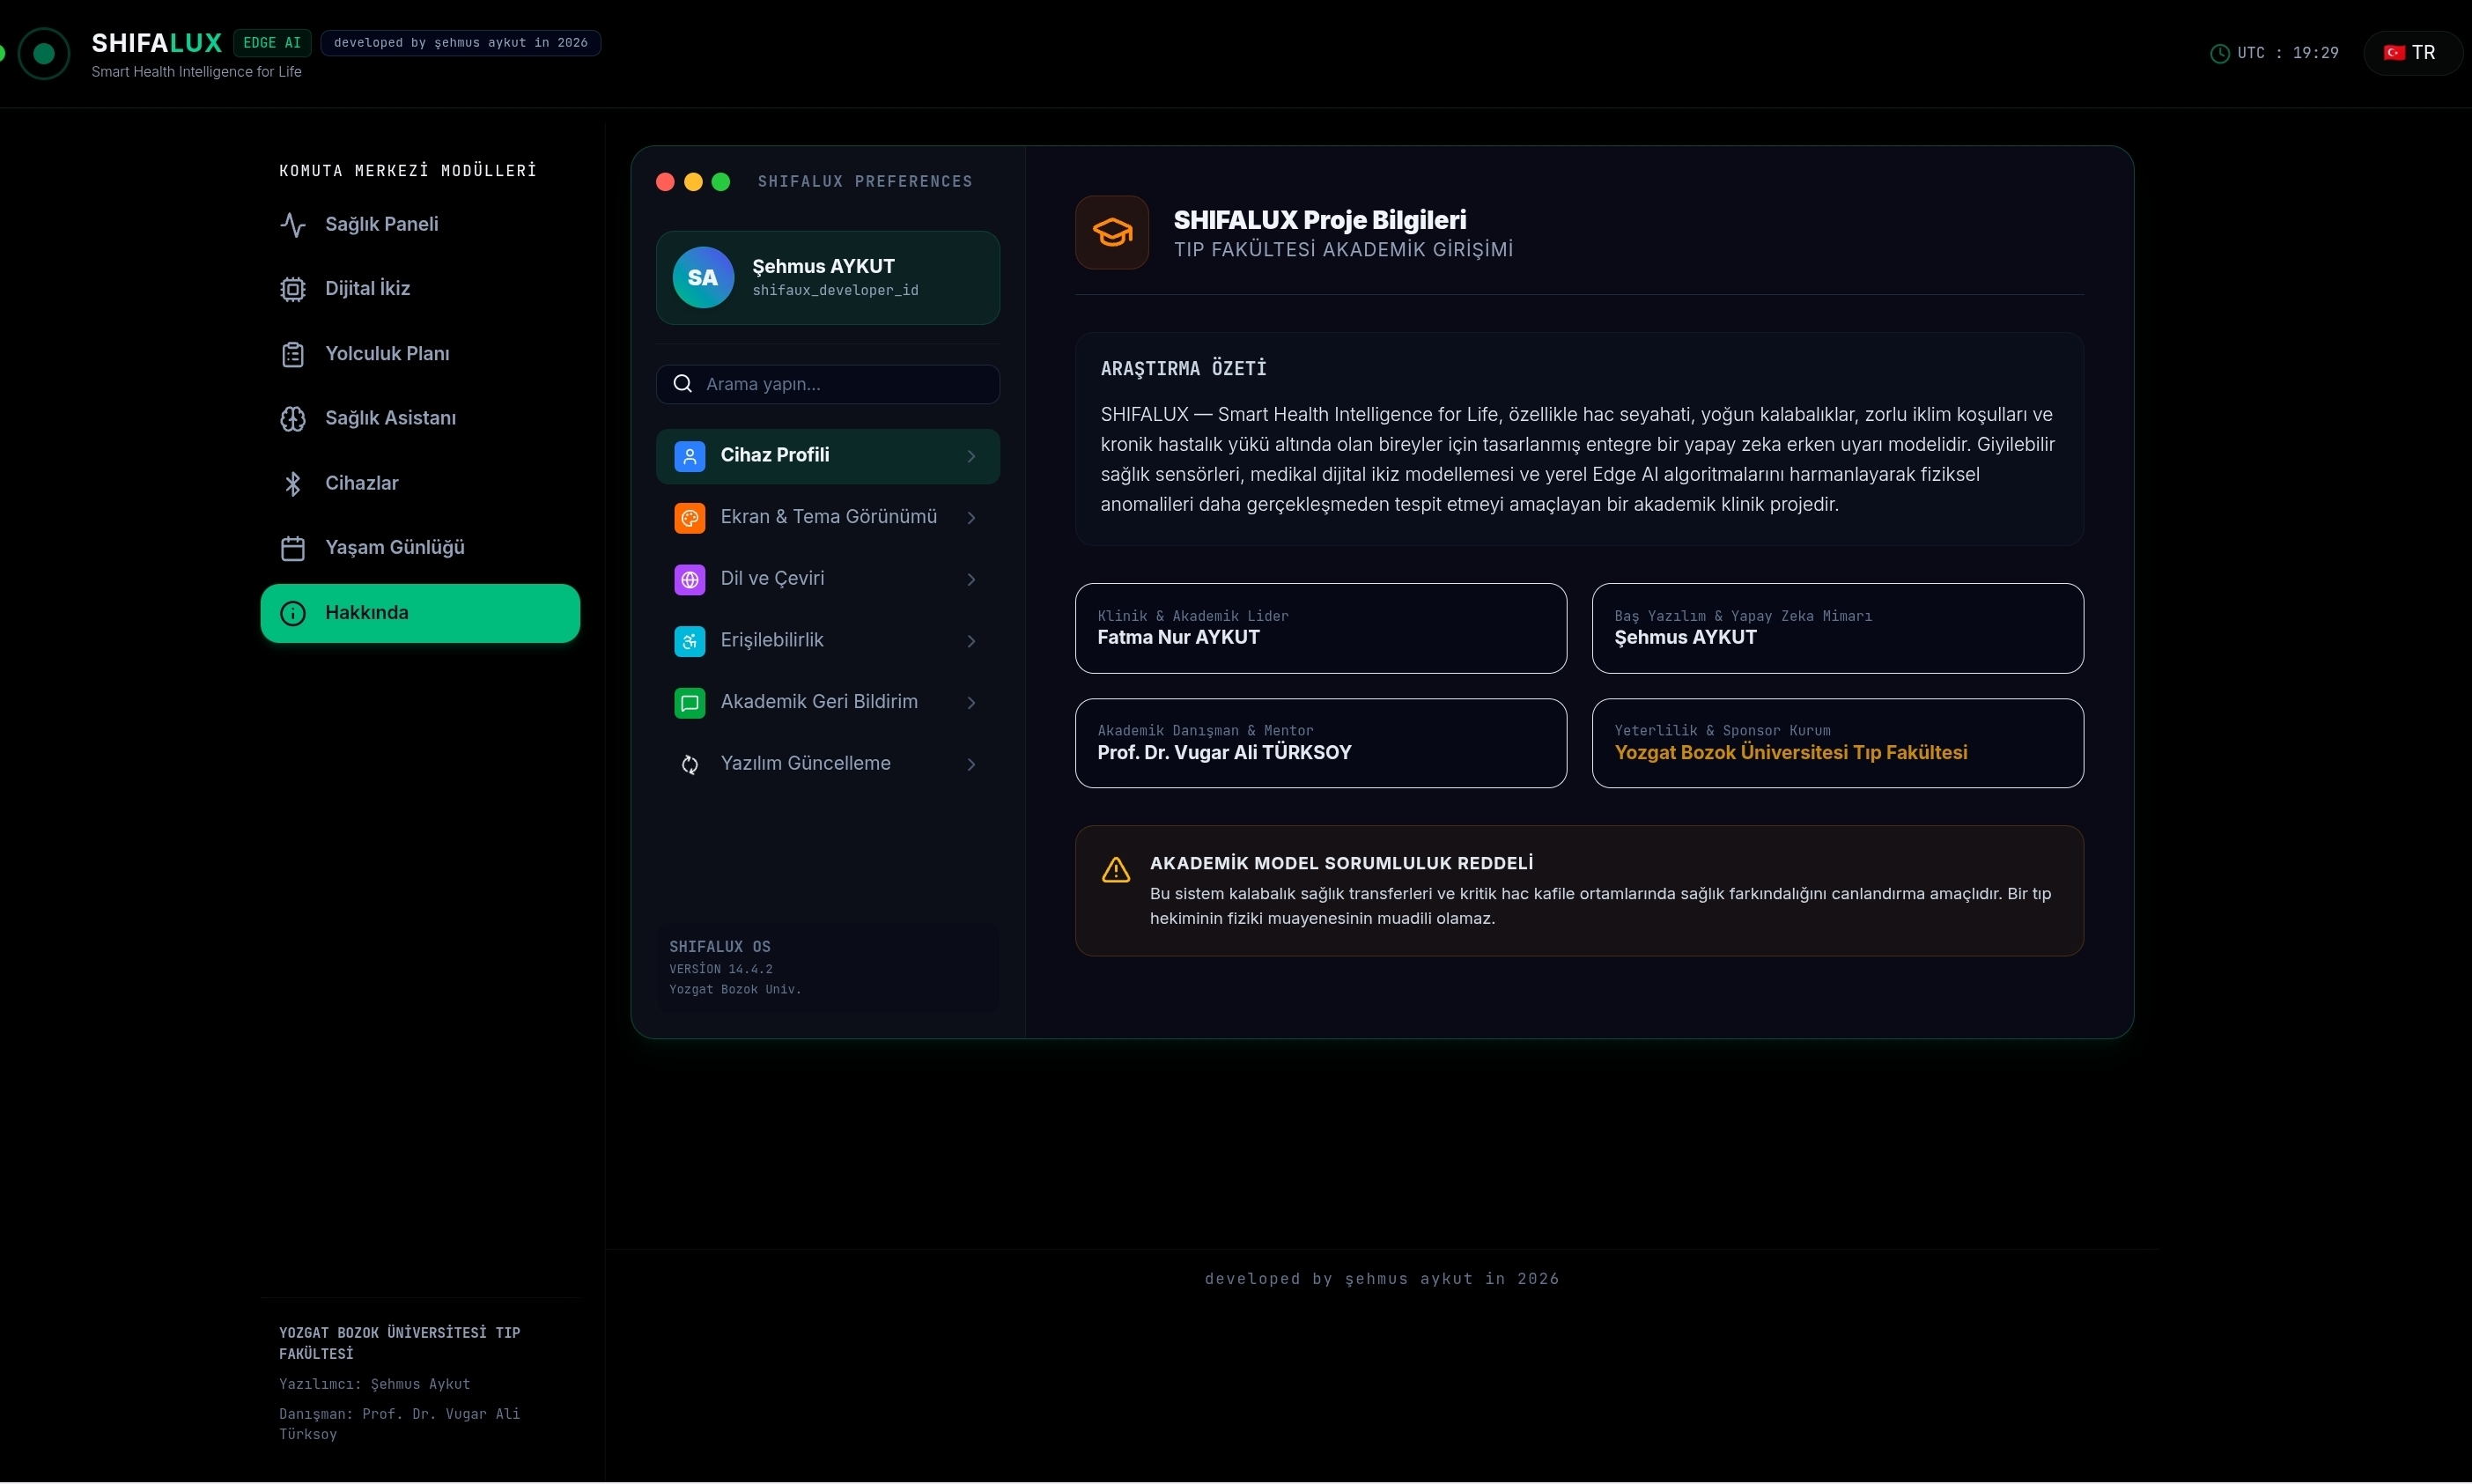Open the Yolculuk Planı module
Image resolution: width=2472 pixels, height=1484 pixels.
coord(420,354)
